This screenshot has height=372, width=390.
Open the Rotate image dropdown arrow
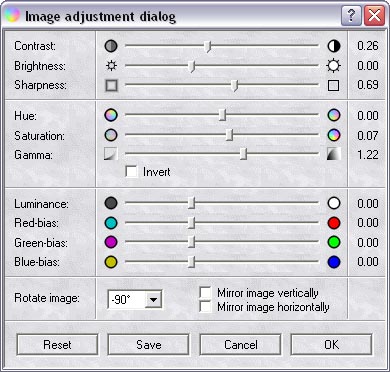pos(153,299)
